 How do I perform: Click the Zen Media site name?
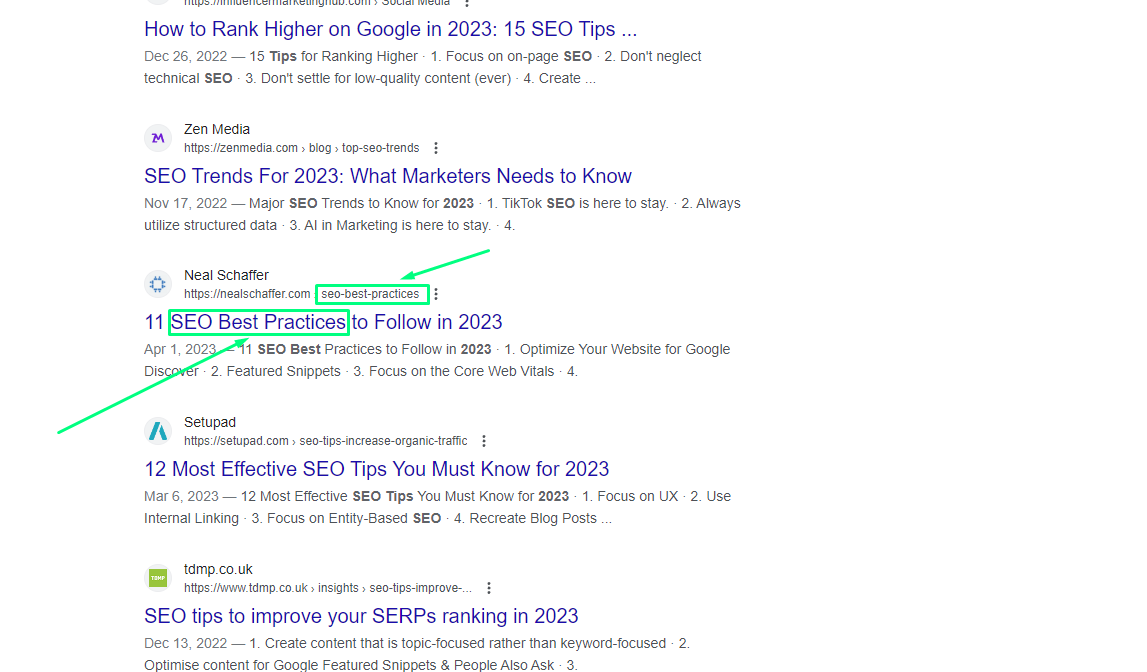click(217, 129)
